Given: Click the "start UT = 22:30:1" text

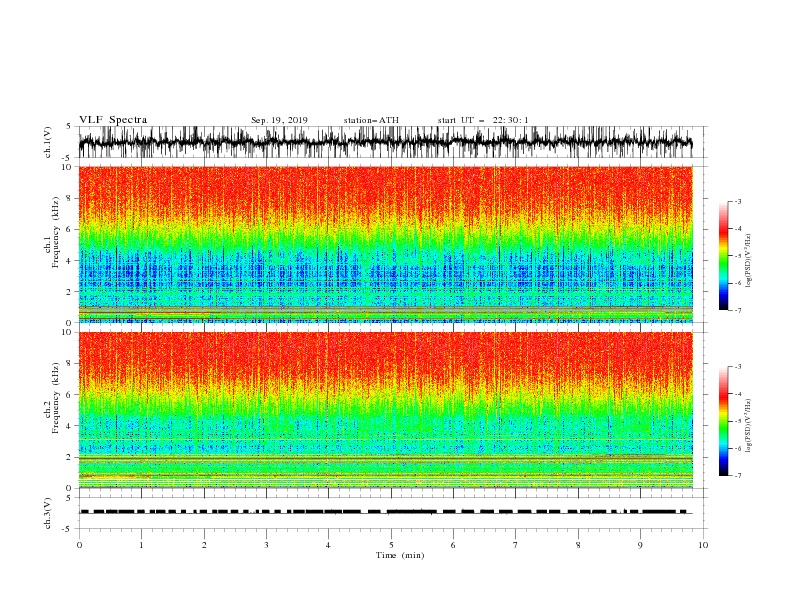Looking at the screenshot, I should pyautogui.click(x=483, y=120).
